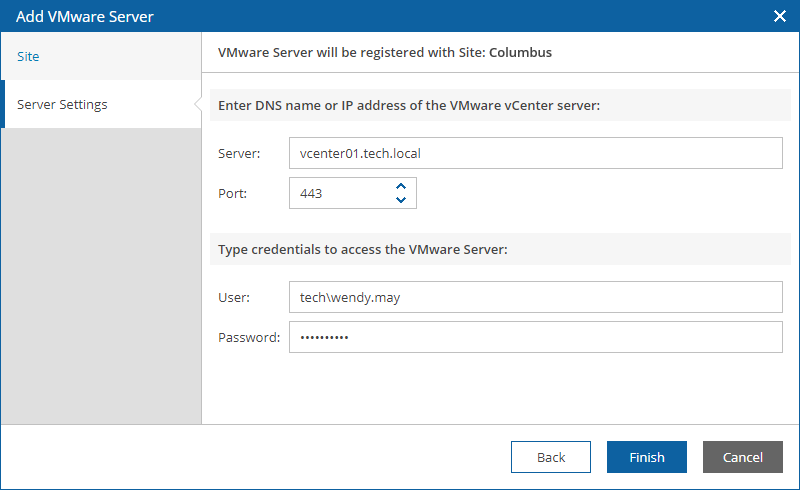Go to the Site step
This screenshot has width=800, height=490.
click(x=101, y=56)
